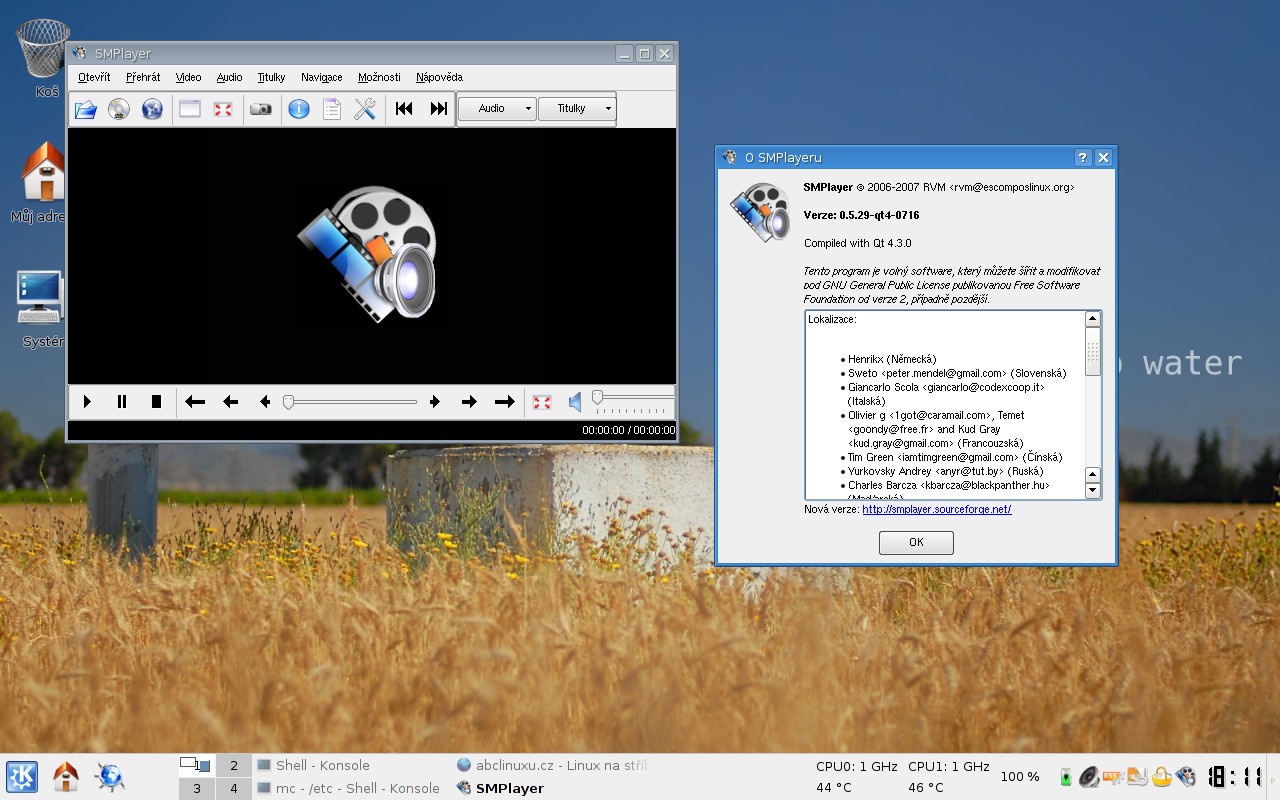This screenshot has height=800, width=1280.
Task: Click the battery icon in the tray
Action: 1066,776
